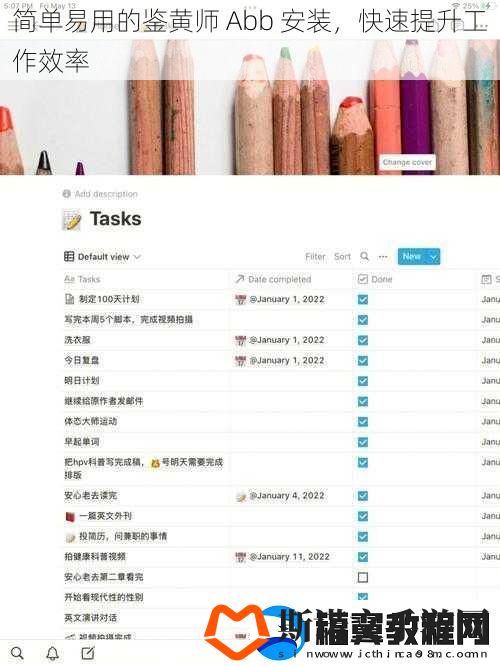This screenshot has height=666, width=500.
Task: Open the 制定100天计划 task
Action: point(109,299)
